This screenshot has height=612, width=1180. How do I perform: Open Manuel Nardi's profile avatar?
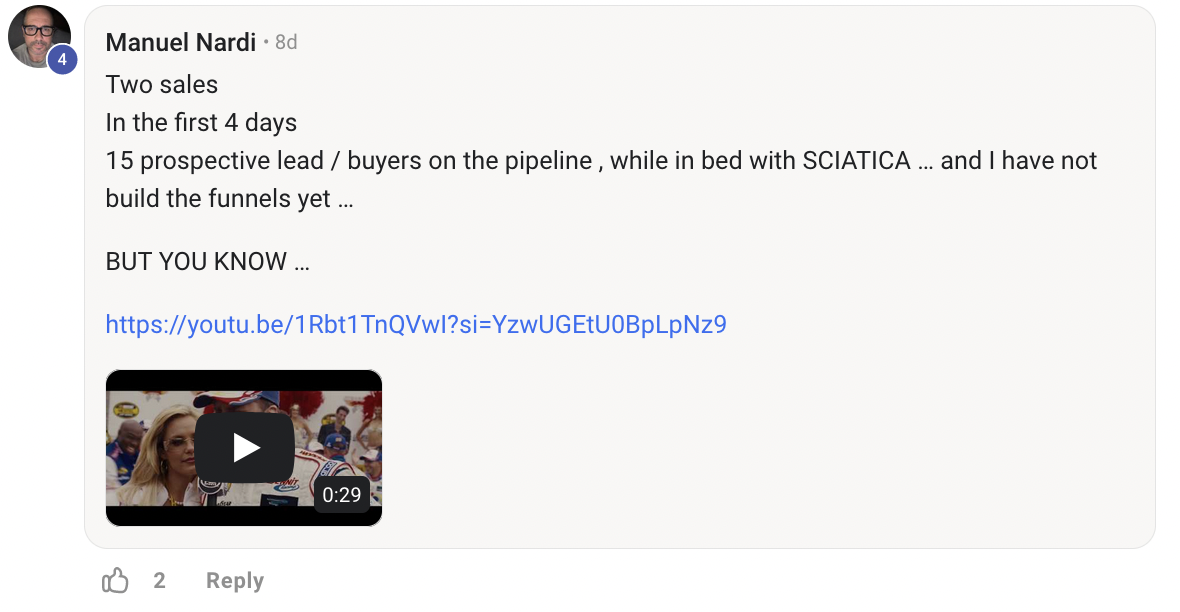pyautogui.click(x=38, y=35)
